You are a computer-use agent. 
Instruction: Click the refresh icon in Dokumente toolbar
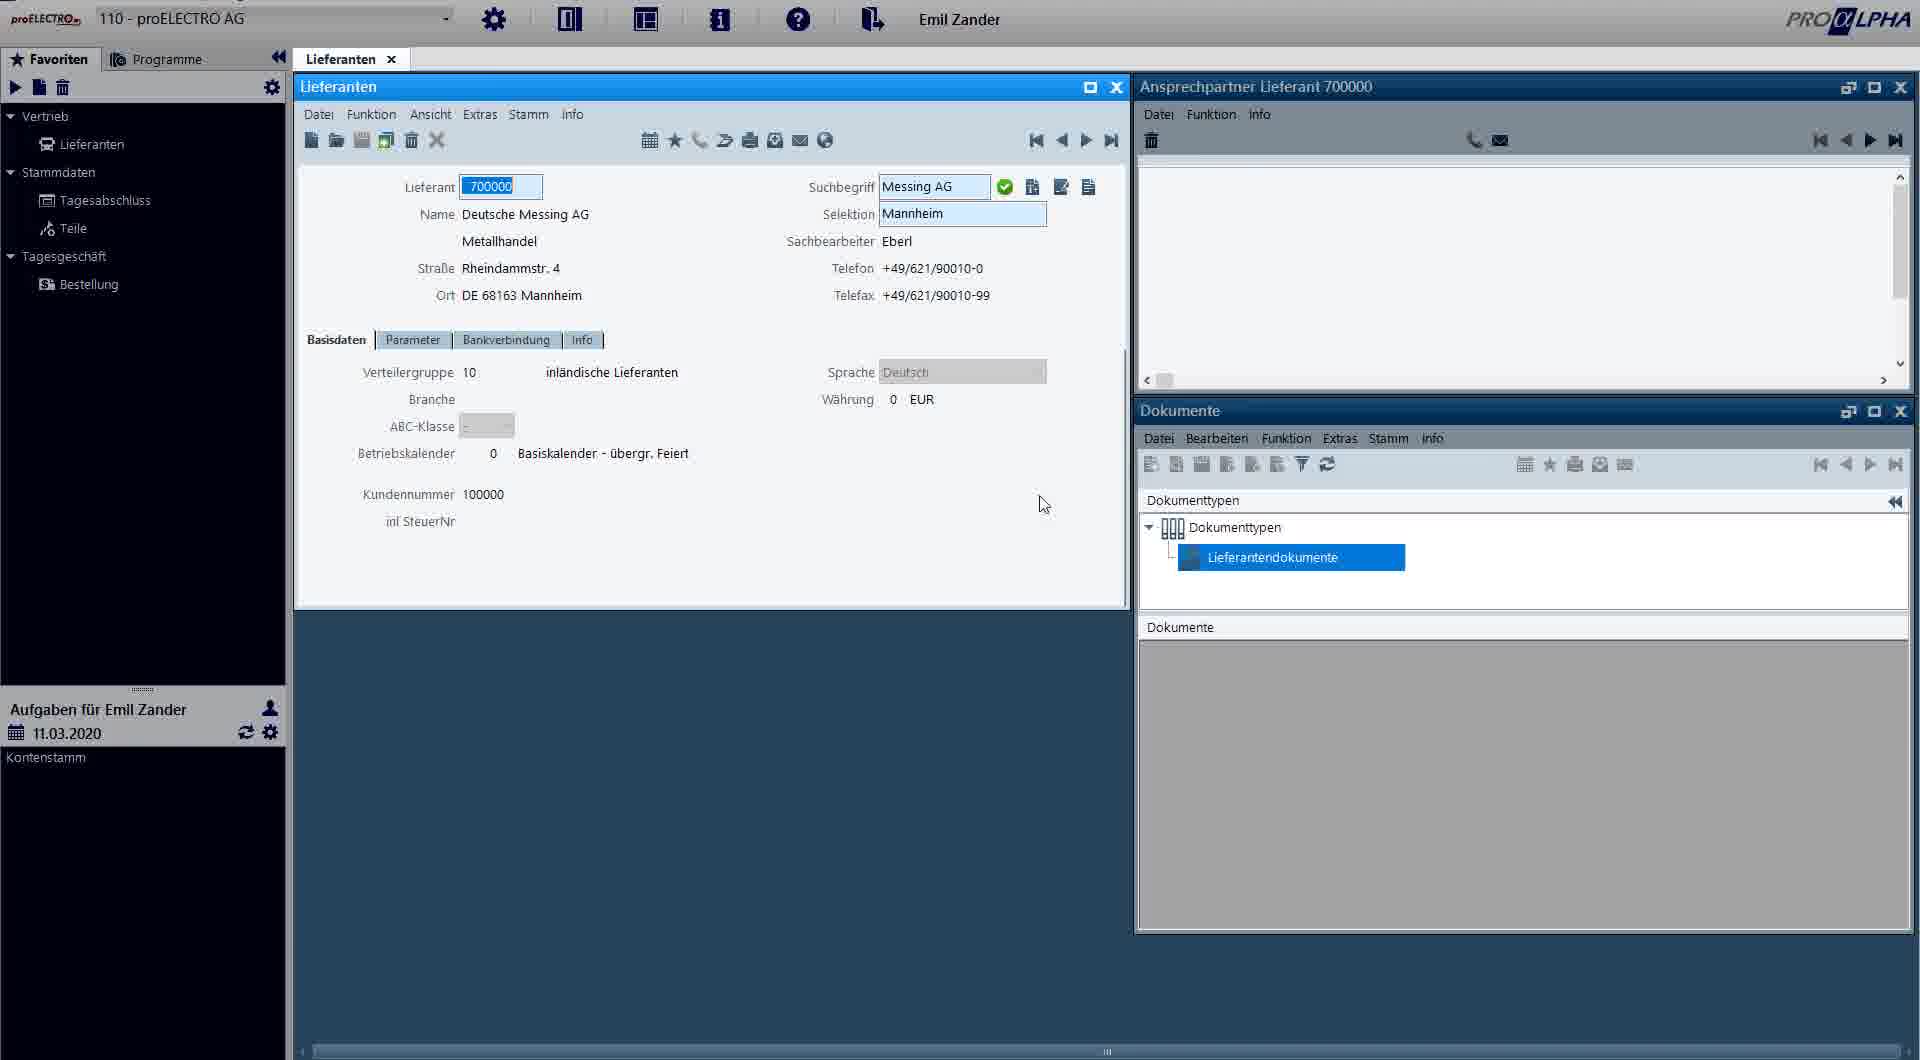click(x=1327, y=464)
